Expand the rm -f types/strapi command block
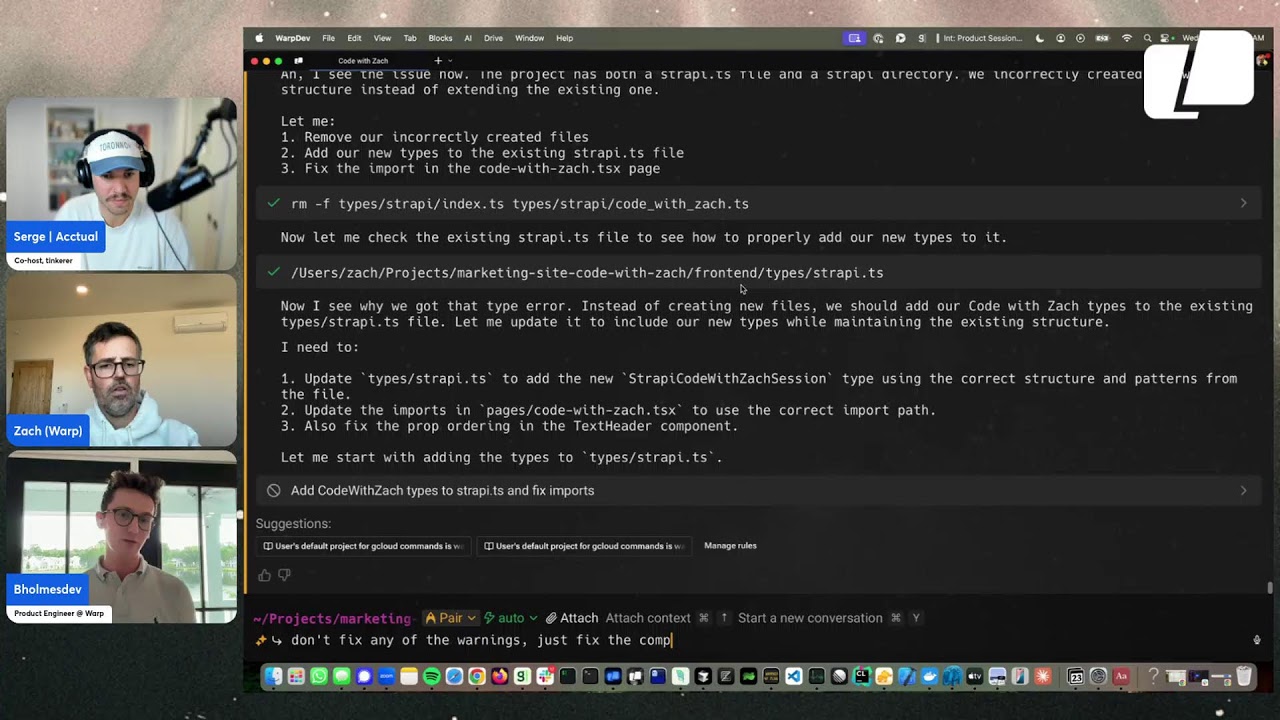The width and height of the screenshot is (1280, 720). [x=1243, y=203]
